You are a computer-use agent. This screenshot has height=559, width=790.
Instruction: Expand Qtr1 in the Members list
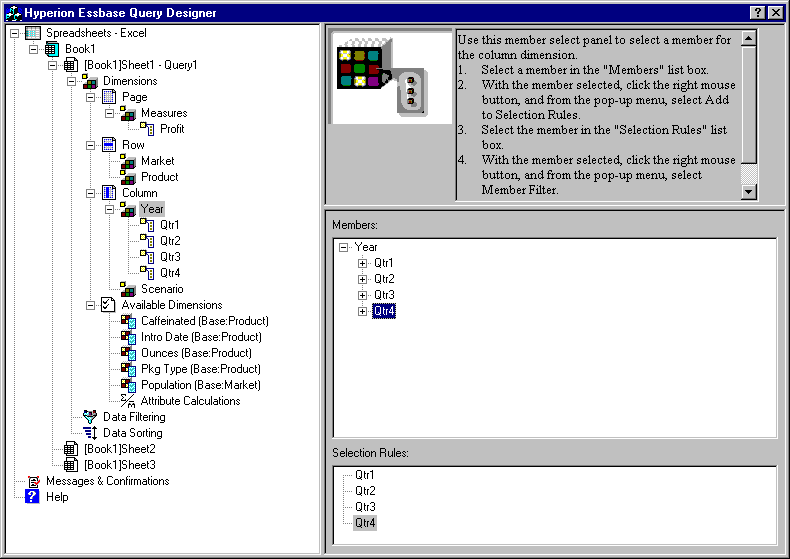pyautogui.click(x=362, y=263)
